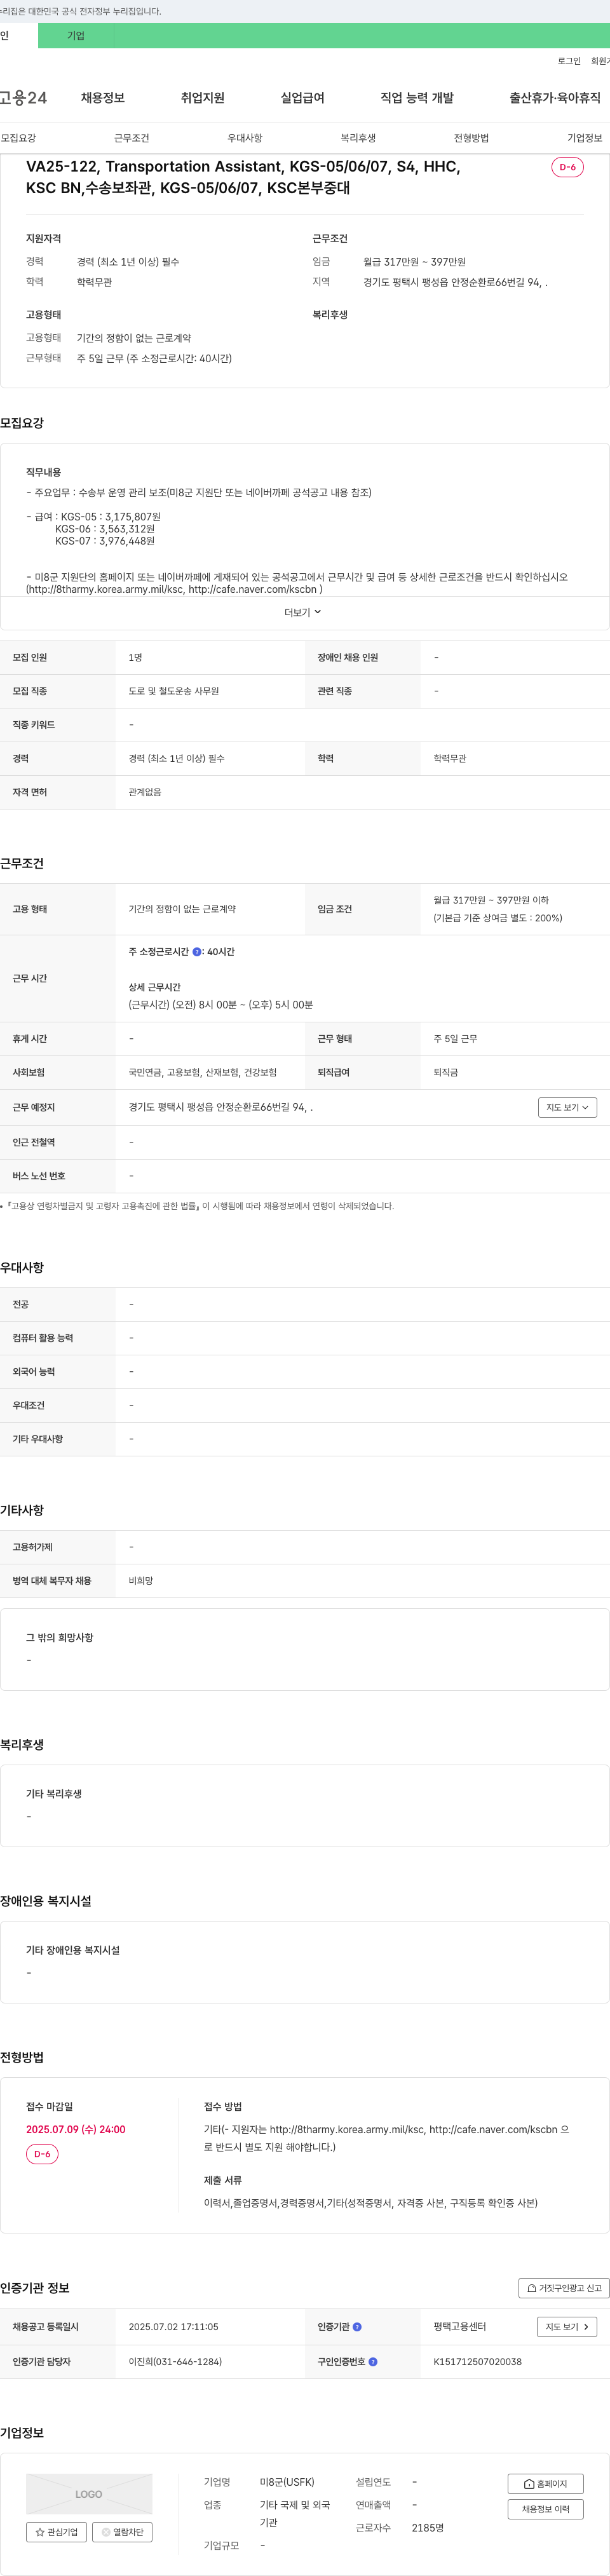This screenshot has width=610, height=2576.
Task: Block company with 열람차단 button
Action: [x=122, y=2532]
